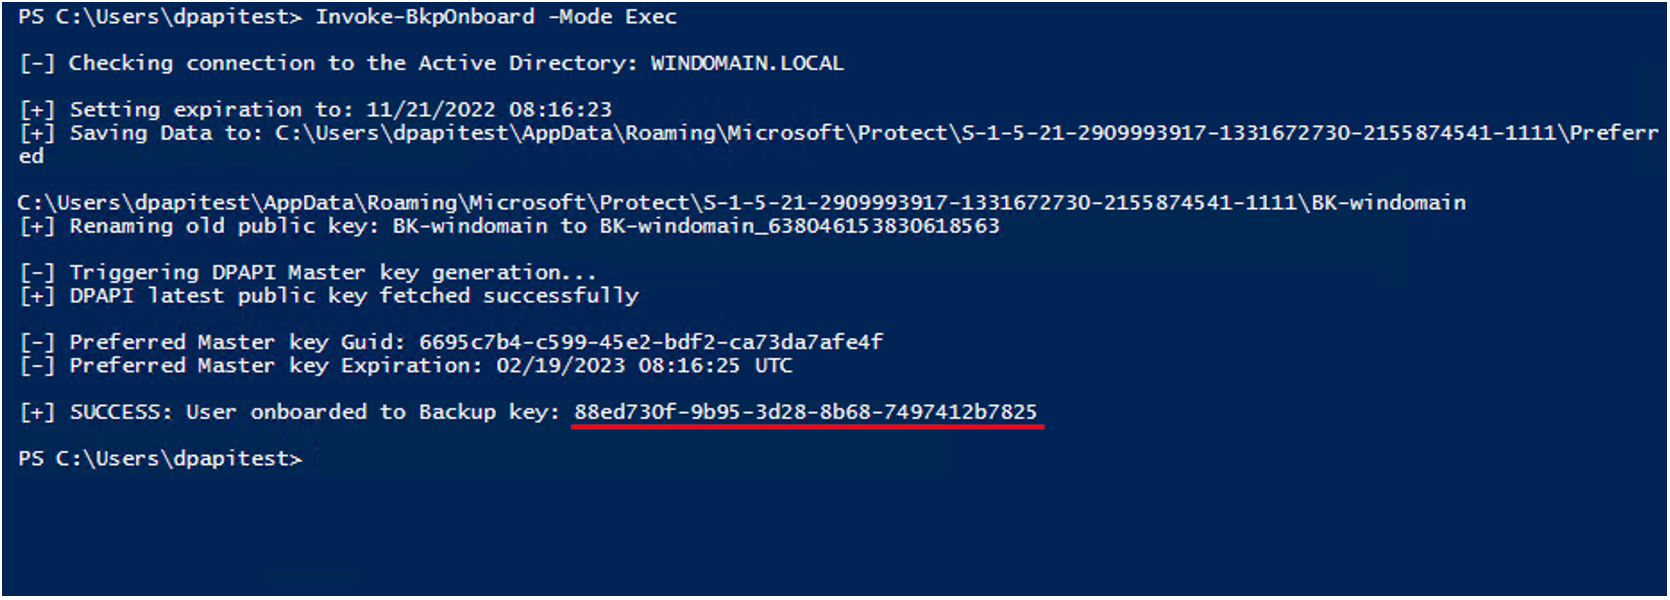Click the empty PowerShell prompt at bottom
1670x600 pixels.
pos(160,459)
